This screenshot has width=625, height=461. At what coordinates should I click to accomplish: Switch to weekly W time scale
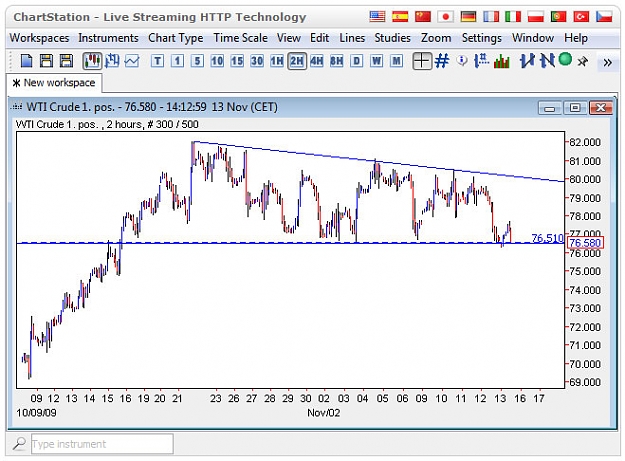(x=376, y=61)
